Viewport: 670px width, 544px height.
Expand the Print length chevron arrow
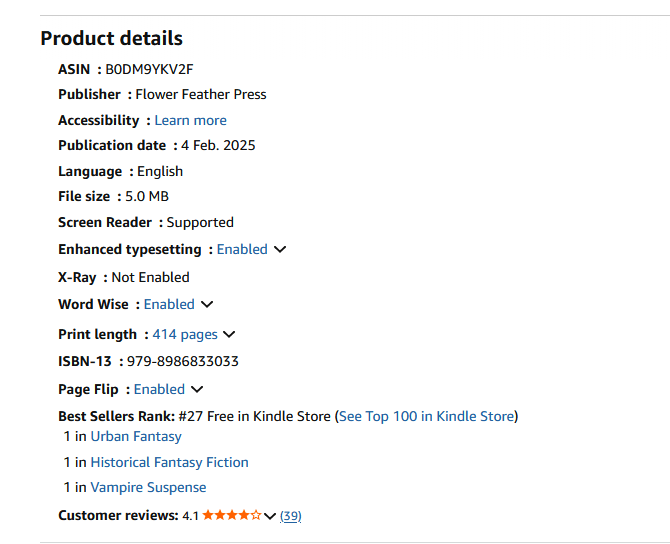[229, 334]
